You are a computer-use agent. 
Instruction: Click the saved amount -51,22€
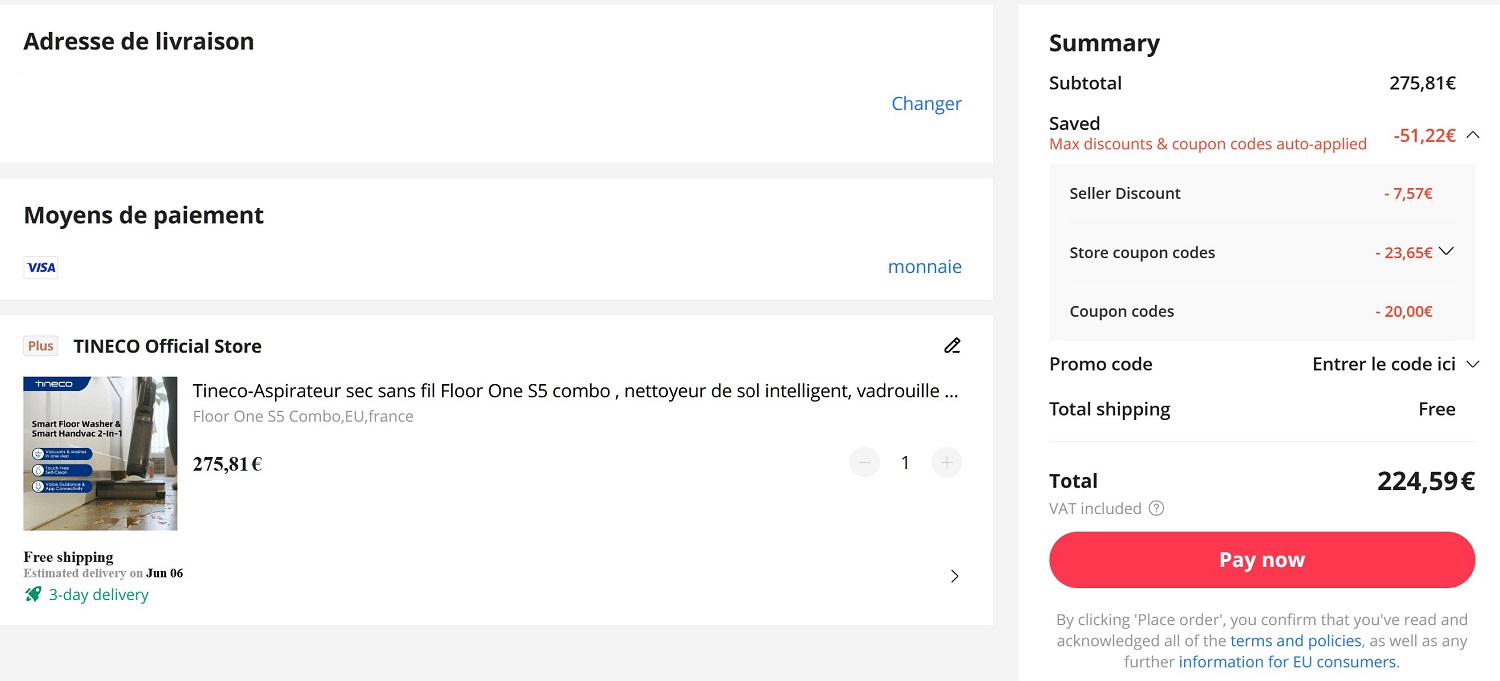tap(1424, 135)
